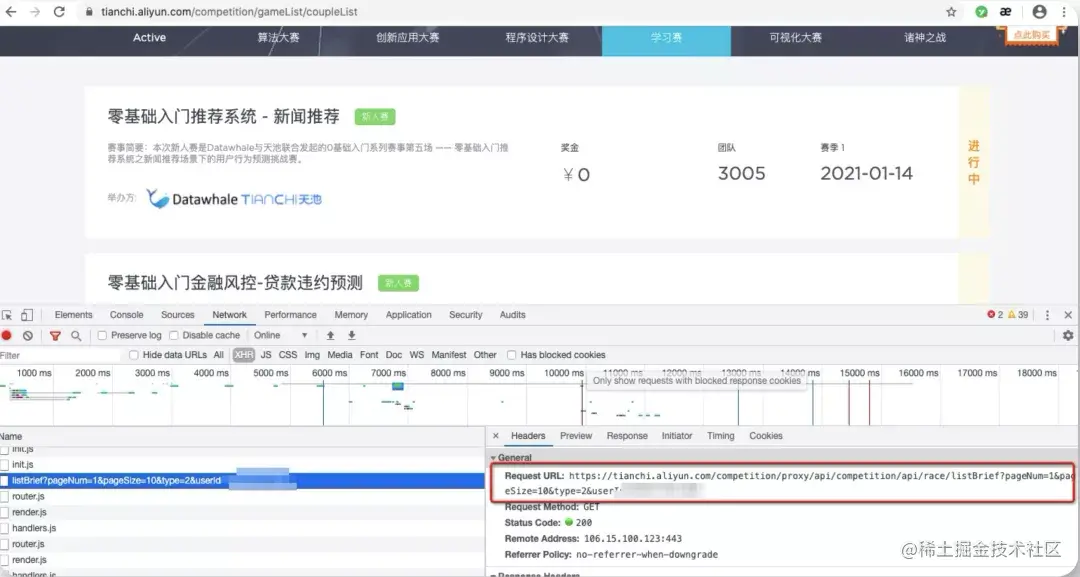
Task: Import HAR file upload arrow icon
Action: point(331,335)
